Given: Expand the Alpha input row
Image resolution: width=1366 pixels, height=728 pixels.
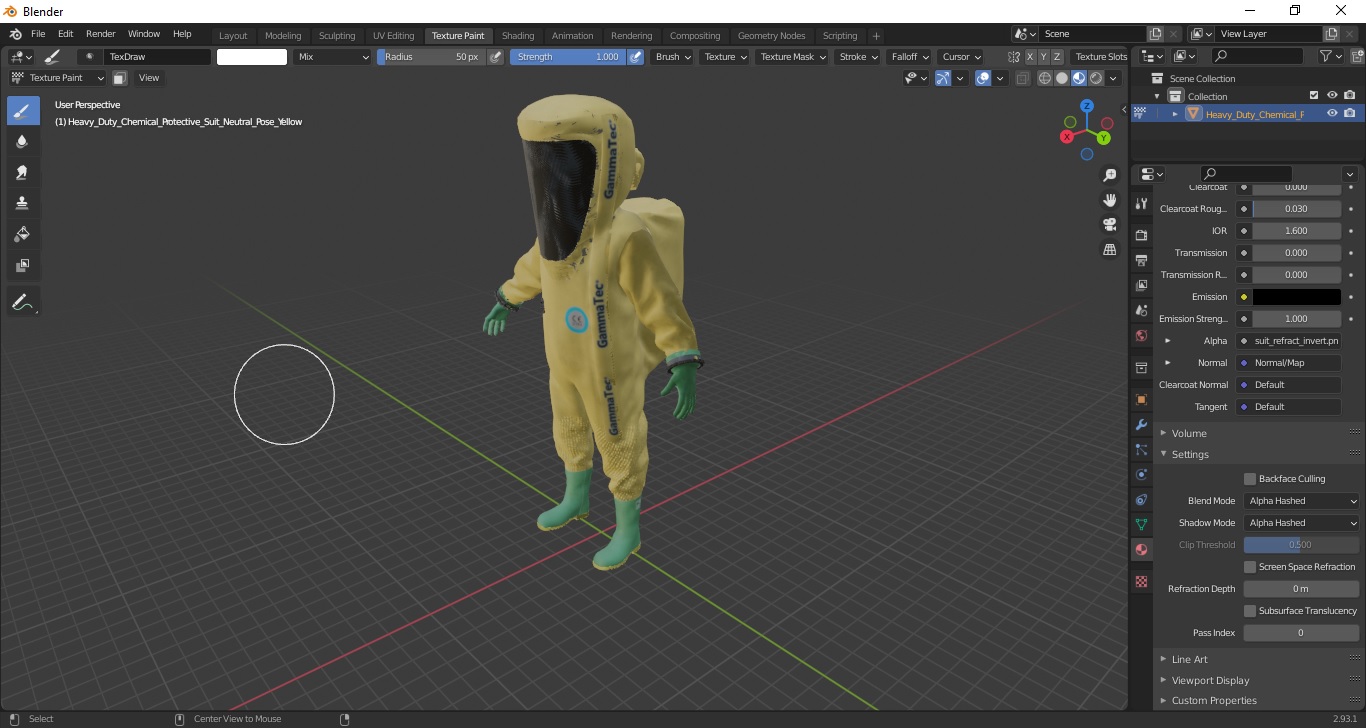Looking at the screenshot, I should [1167, 341].
